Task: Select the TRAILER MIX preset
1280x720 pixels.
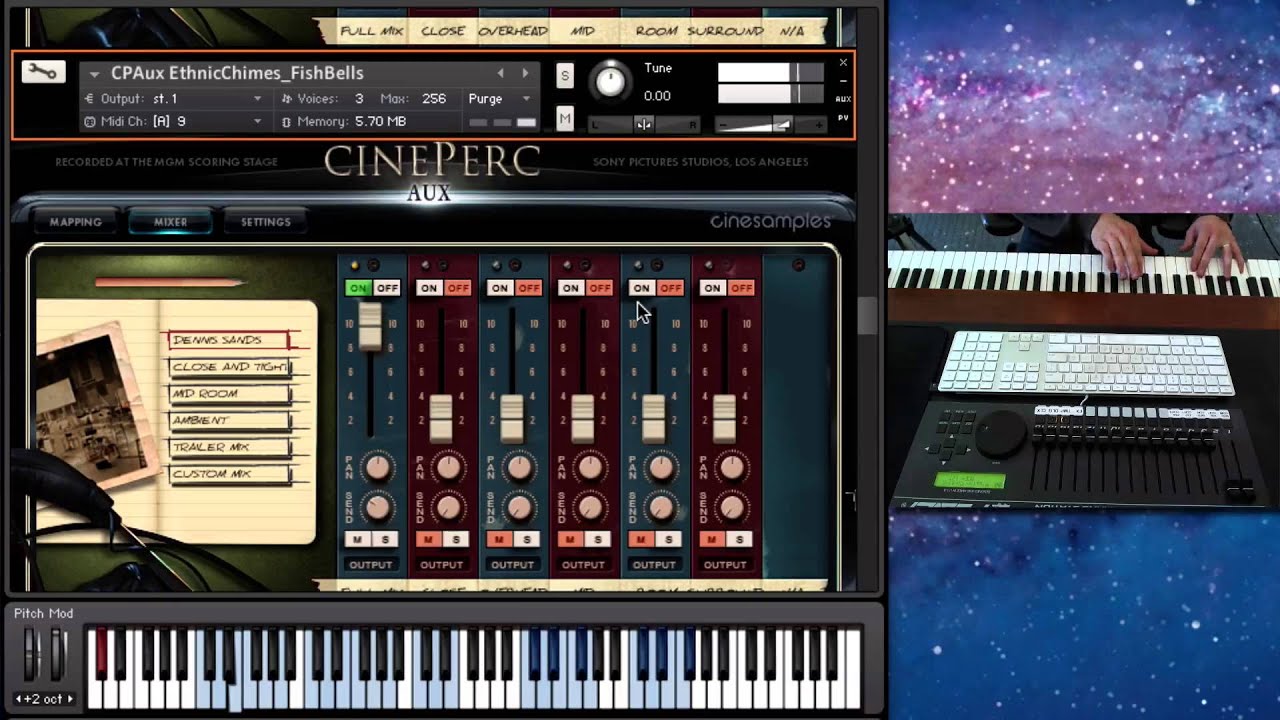Action: click(x=228, y=447)
